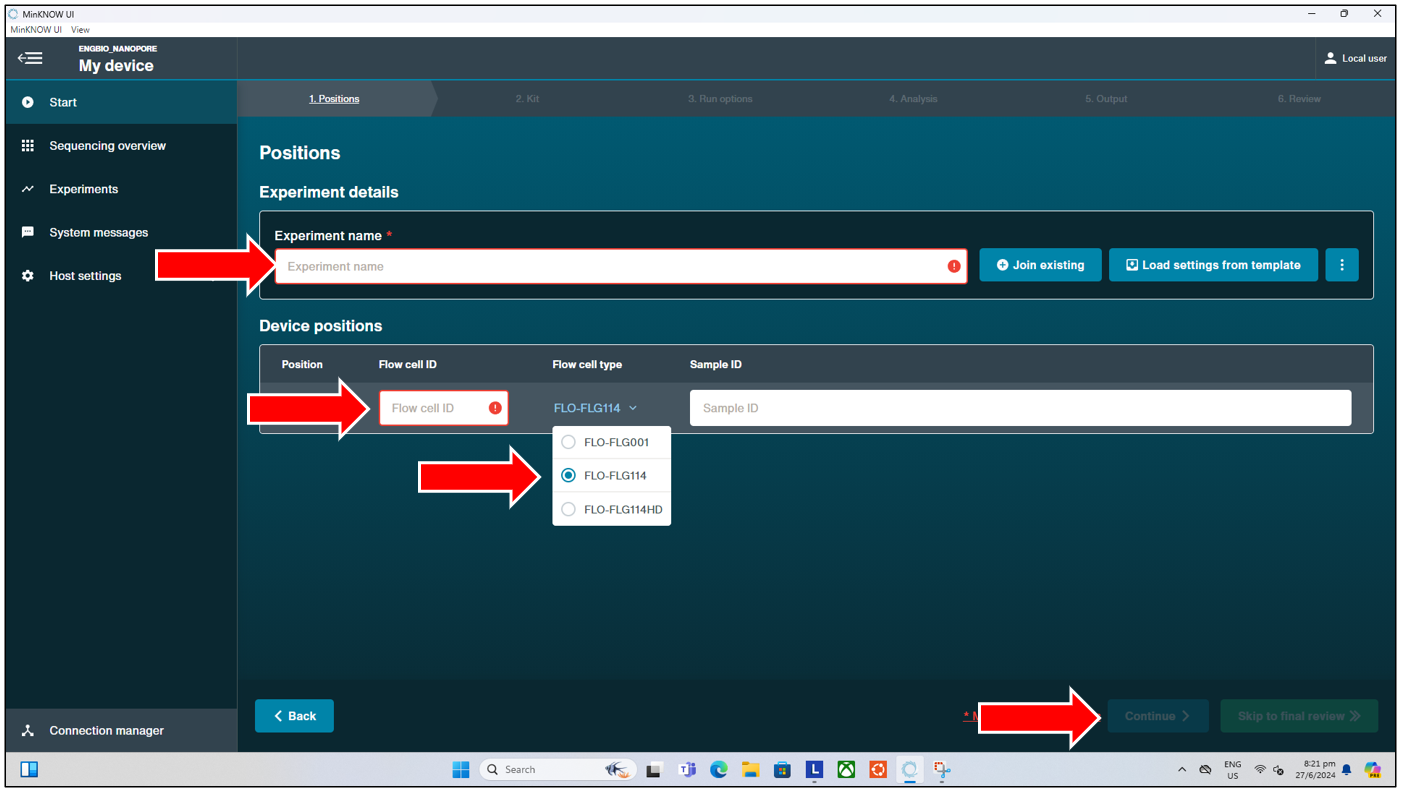
Task: Open the MinKNOW UI menu in menu bar
Action: coord(36,30)
